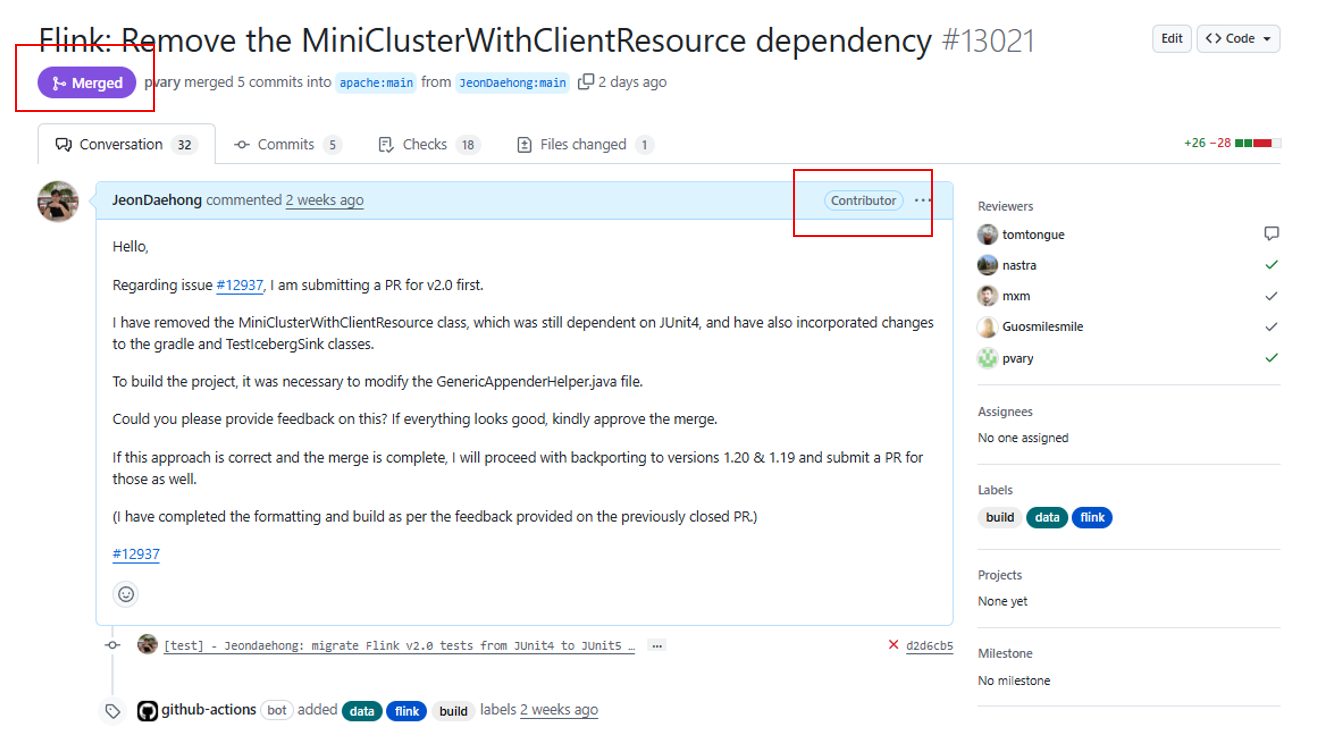Click the red failed-check X icon on commit
Screen dimensions: 1317x742
(894, 645)
